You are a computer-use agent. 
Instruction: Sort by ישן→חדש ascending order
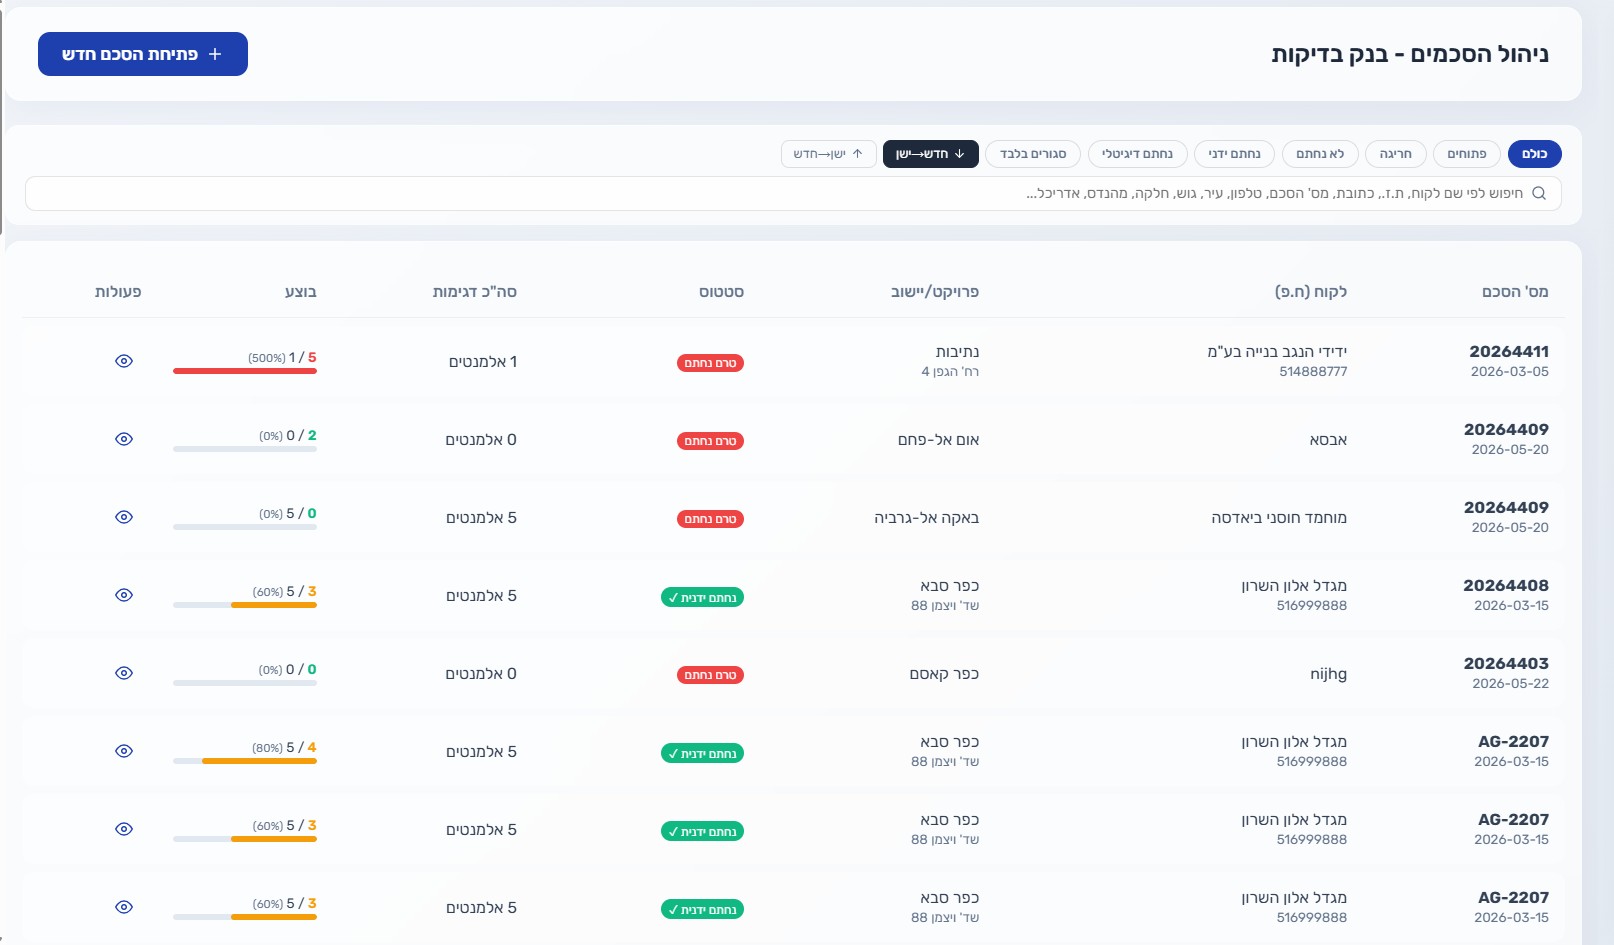(828, 154)
